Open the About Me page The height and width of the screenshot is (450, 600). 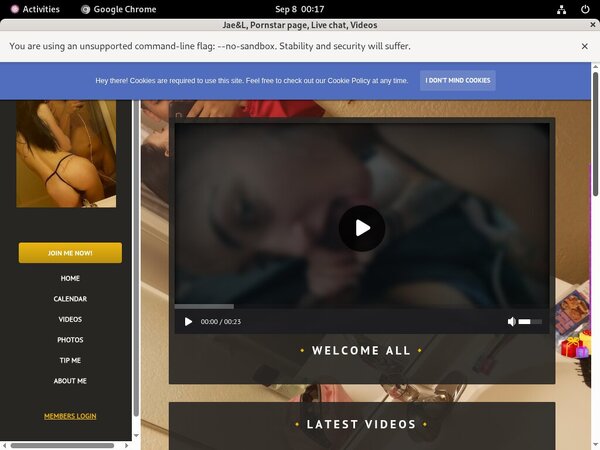(70, 381)
